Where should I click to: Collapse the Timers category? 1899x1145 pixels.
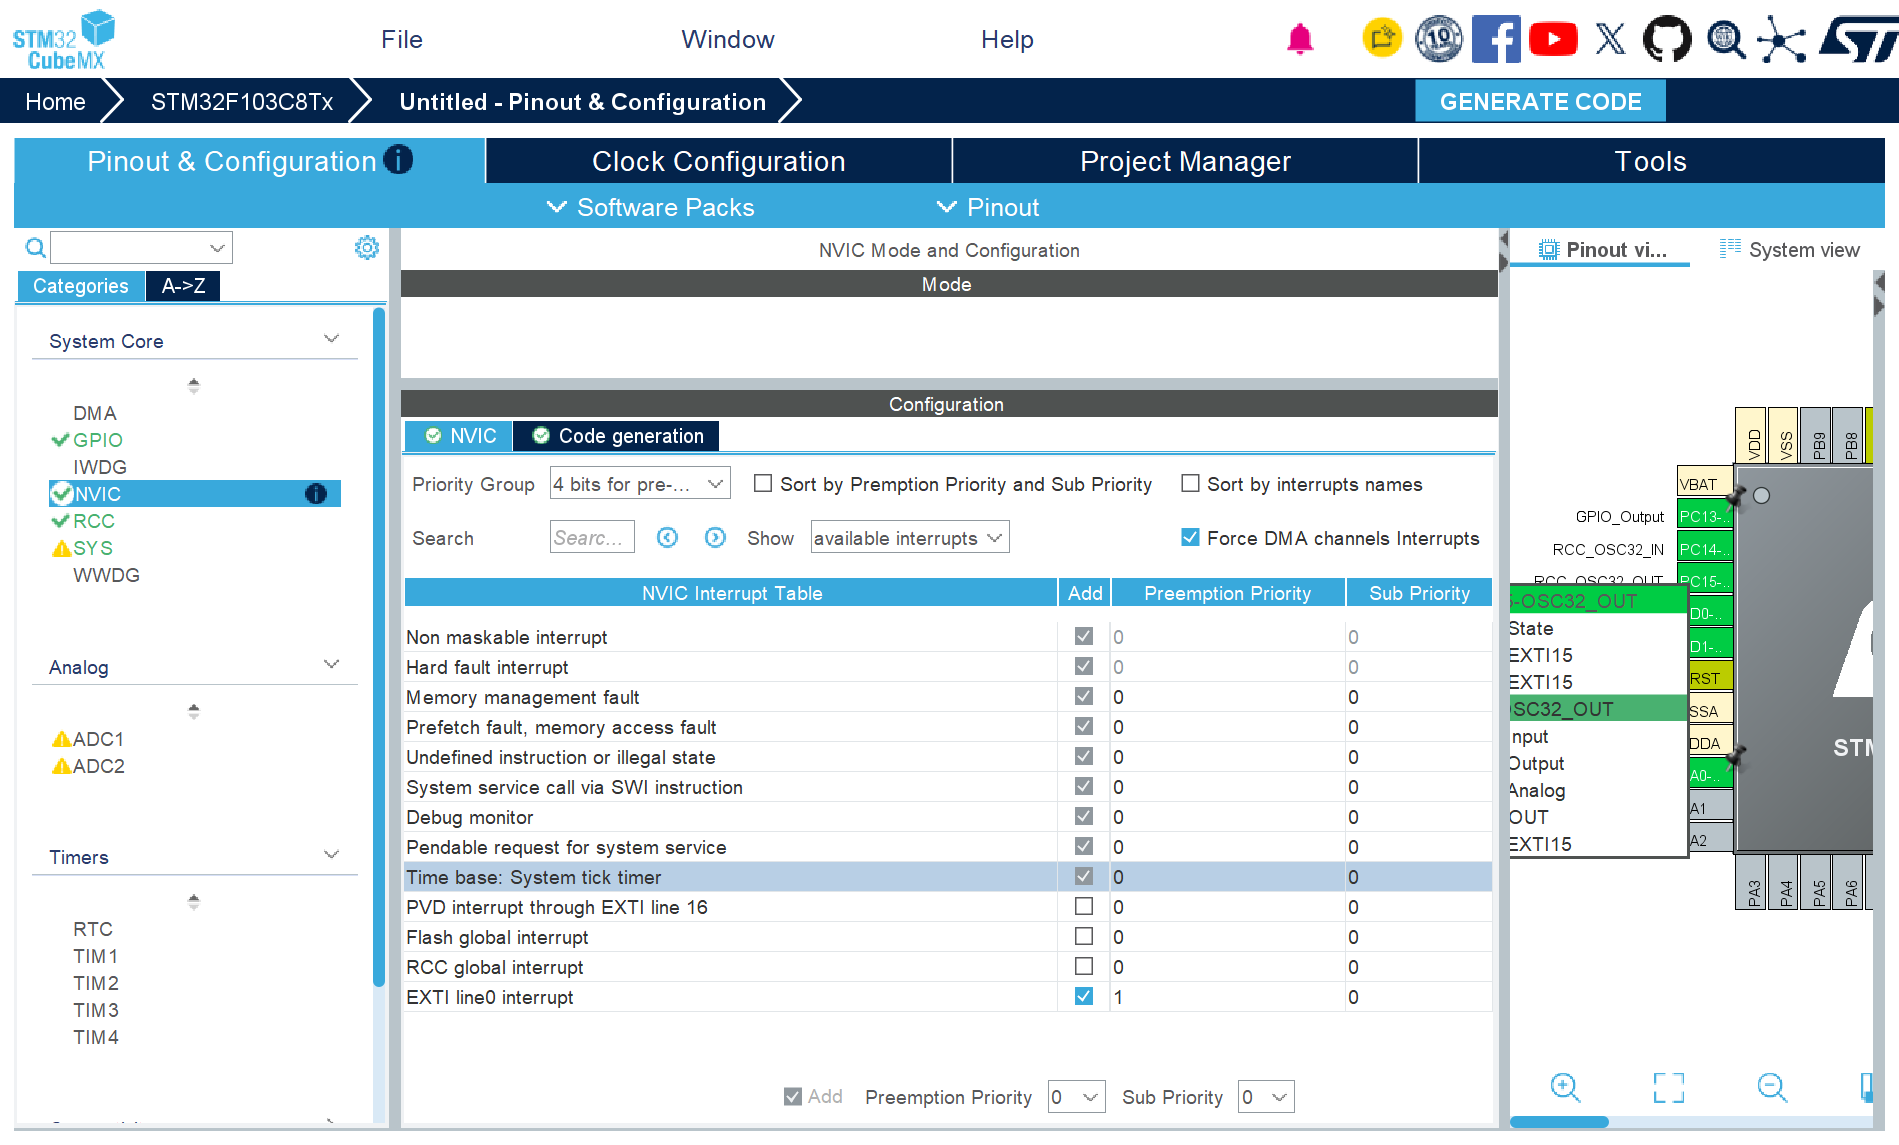coord(332,855)
